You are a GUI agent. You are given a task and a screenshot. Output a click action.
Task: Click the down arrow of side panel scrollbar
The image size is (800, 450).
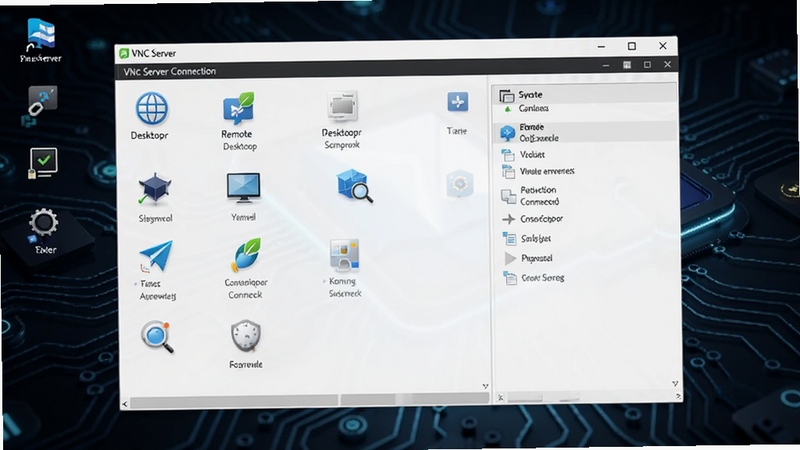click(x=675, y=383)
